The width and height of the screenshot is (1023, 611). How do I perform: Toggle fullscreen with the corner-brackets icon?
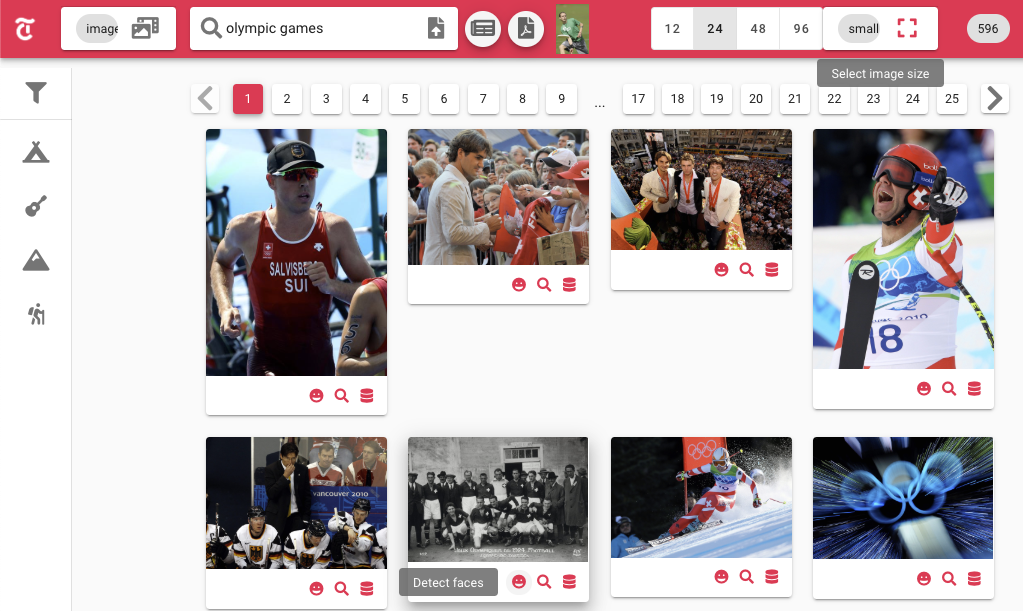coord(907,29)
